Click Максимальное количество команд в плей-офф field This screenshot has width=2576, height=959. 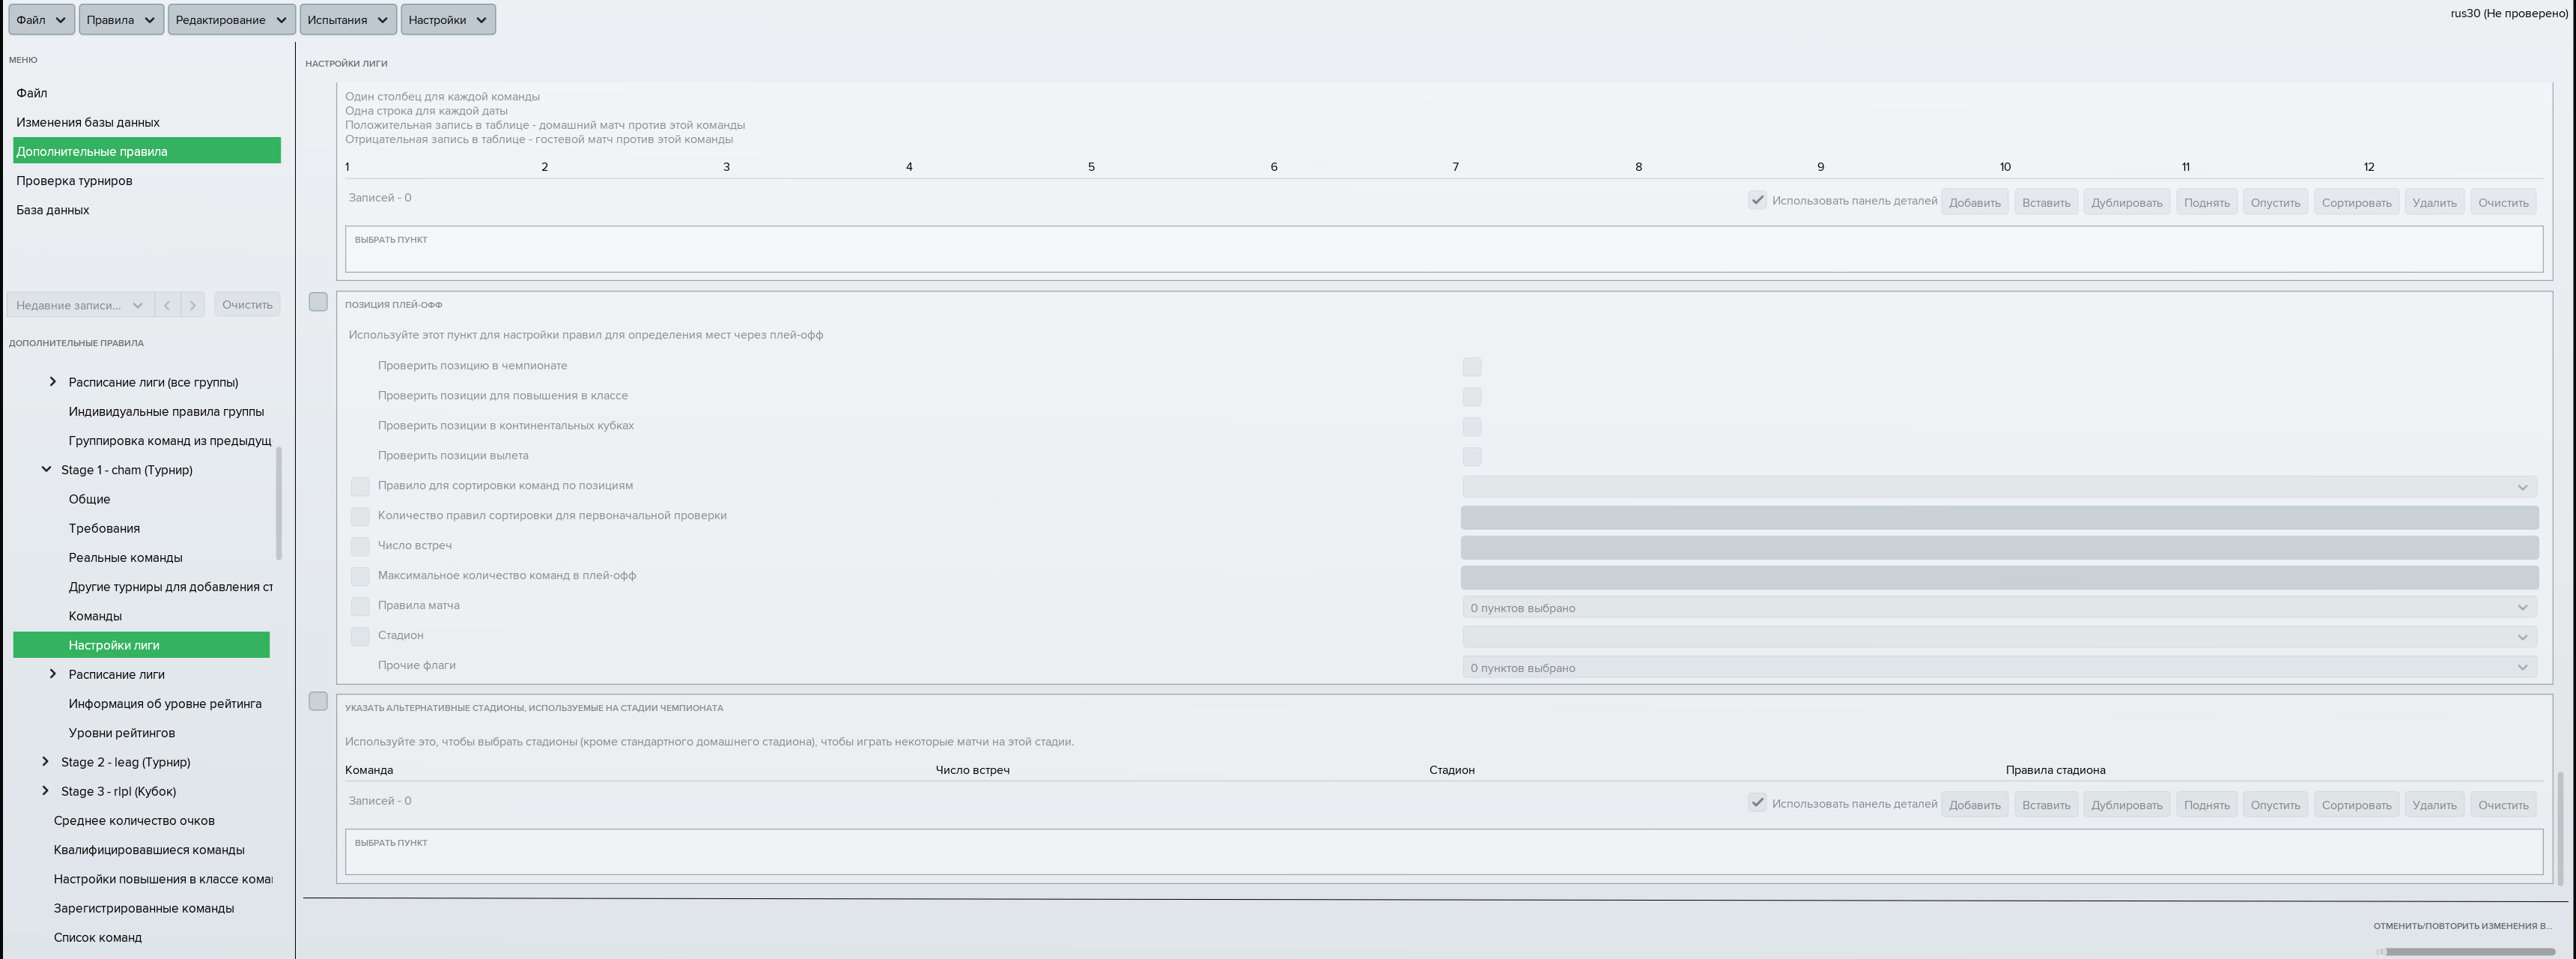click(1999, 577)
